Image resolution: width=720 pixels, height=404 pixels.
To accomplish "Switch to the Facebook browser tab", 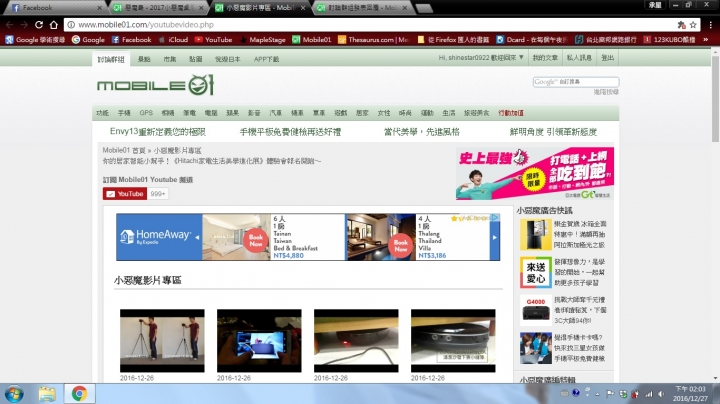I will pos(55,8).
